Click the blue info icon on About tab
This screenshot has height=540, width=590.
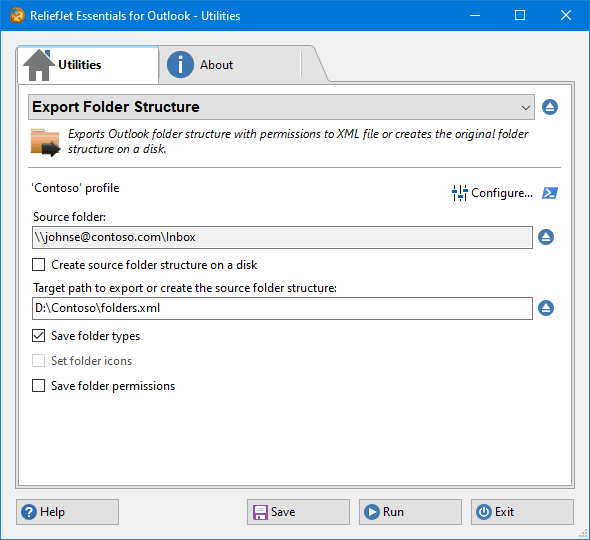point(180,65)
